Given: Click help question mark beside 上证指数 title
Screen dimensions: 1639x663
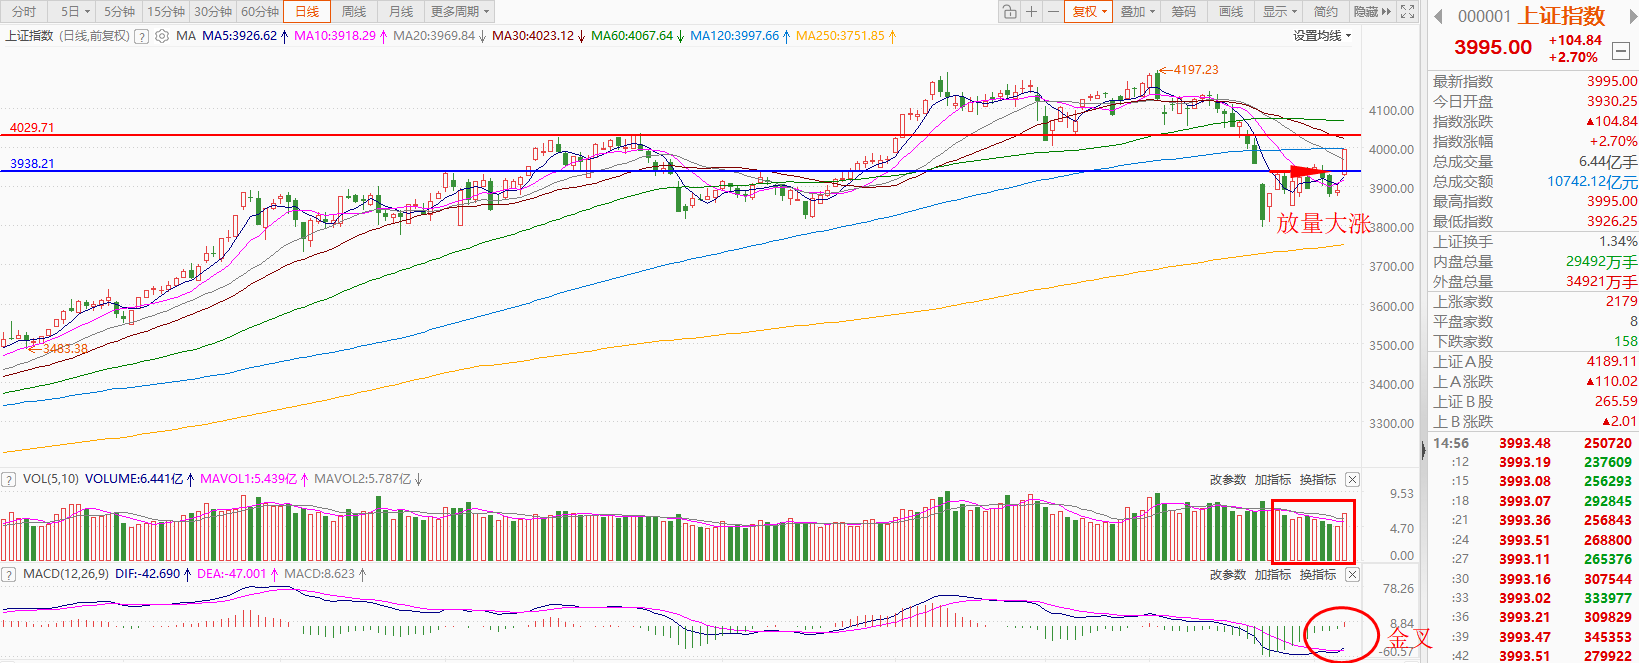Looking at the screenshot, I should click(x=142, y=36).
